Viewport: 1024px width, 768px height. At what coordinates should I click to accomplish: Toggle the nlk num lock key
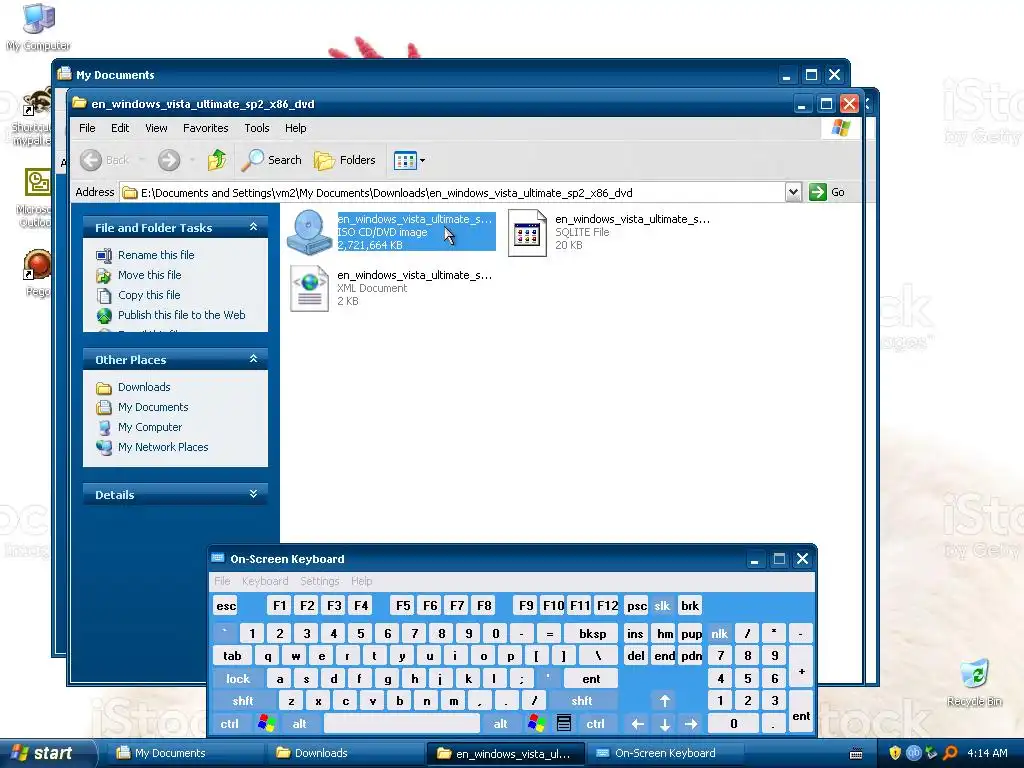pyautogui.click(x=719, y=634)
